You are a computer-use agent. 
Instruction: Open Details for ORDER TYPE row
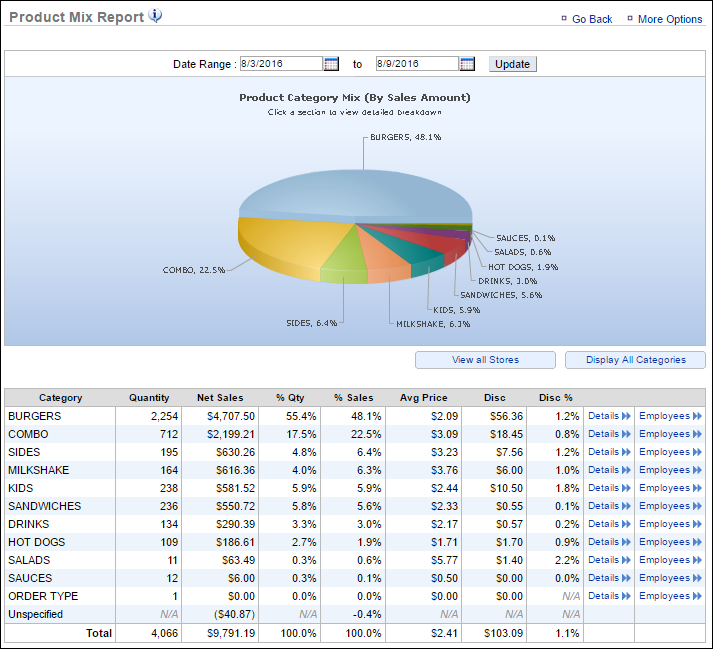click(x=609, y=596)
